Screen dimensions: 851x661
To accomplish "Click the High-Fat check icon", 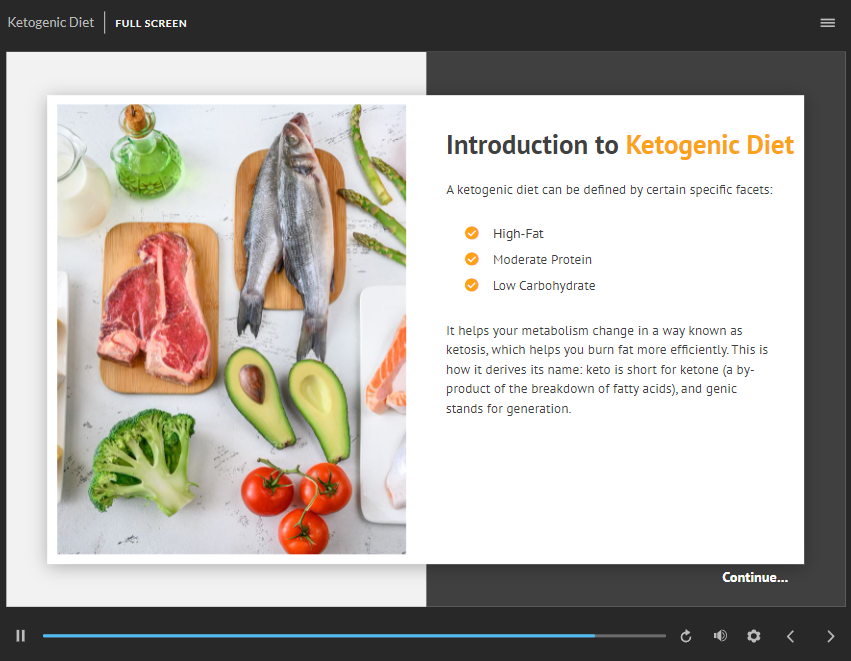I will click(x=472, y=233).
